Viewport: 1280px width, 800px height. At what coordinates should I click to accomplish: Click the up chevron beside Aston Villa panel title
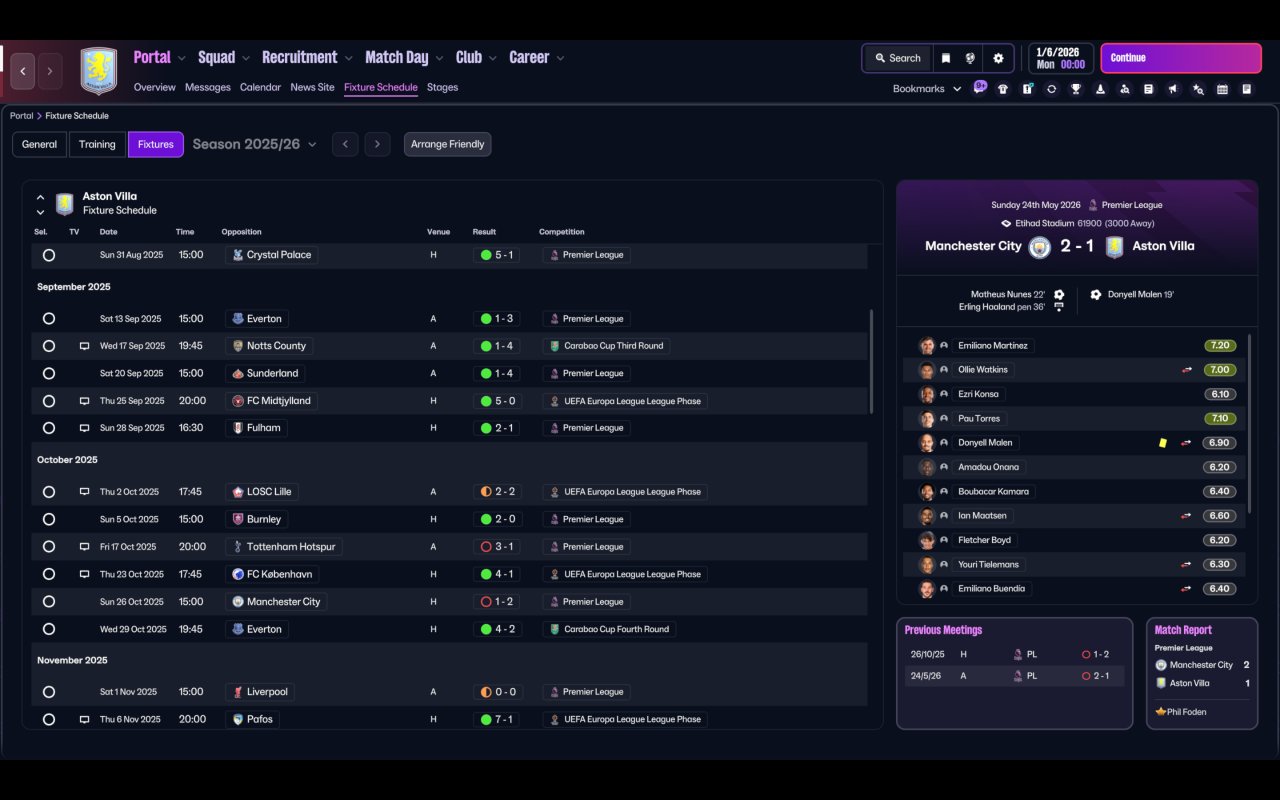[40, 198]
